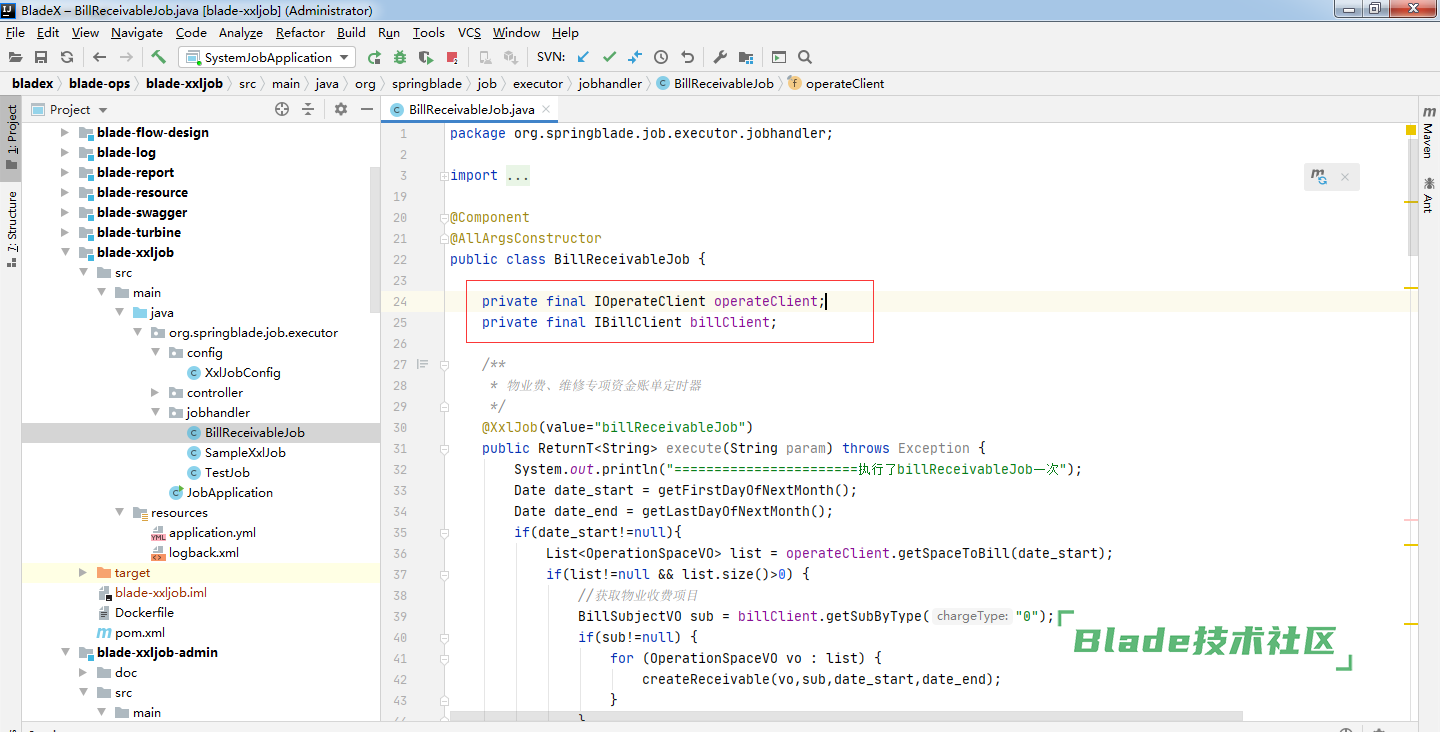This screenshot has height=732, width=1440.
Task: Toggle the Project tool window side tab
Action: pos(12,136)
